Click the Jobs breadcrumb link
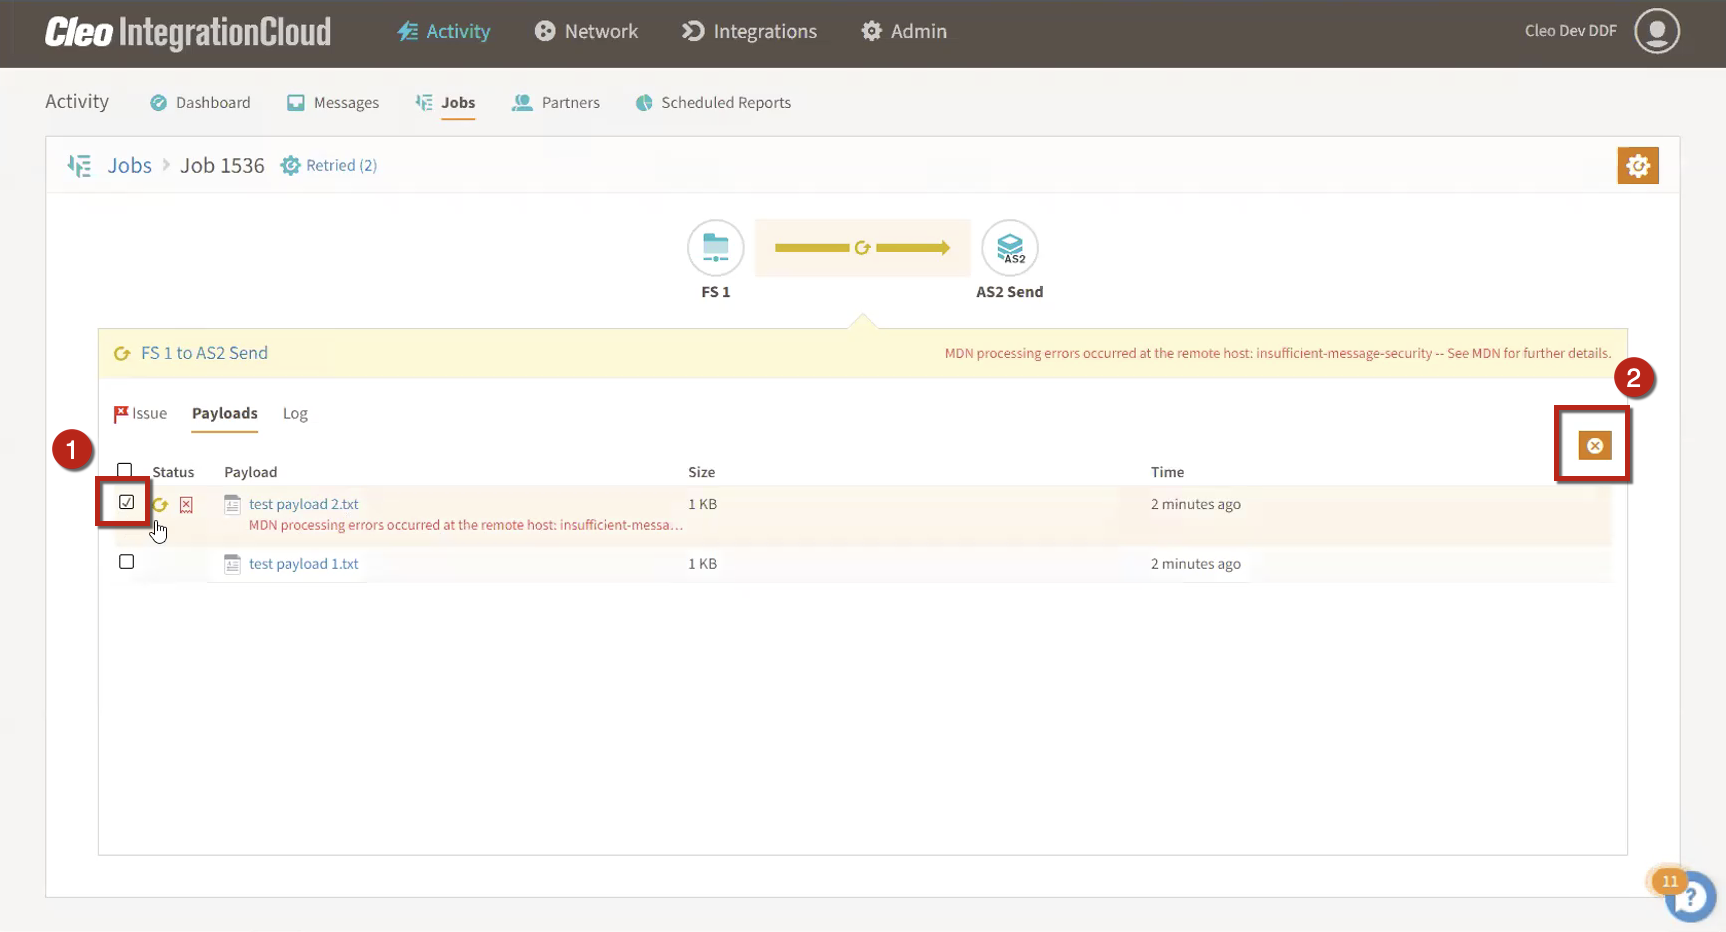 pyautogui.click(x=130, y=165)
